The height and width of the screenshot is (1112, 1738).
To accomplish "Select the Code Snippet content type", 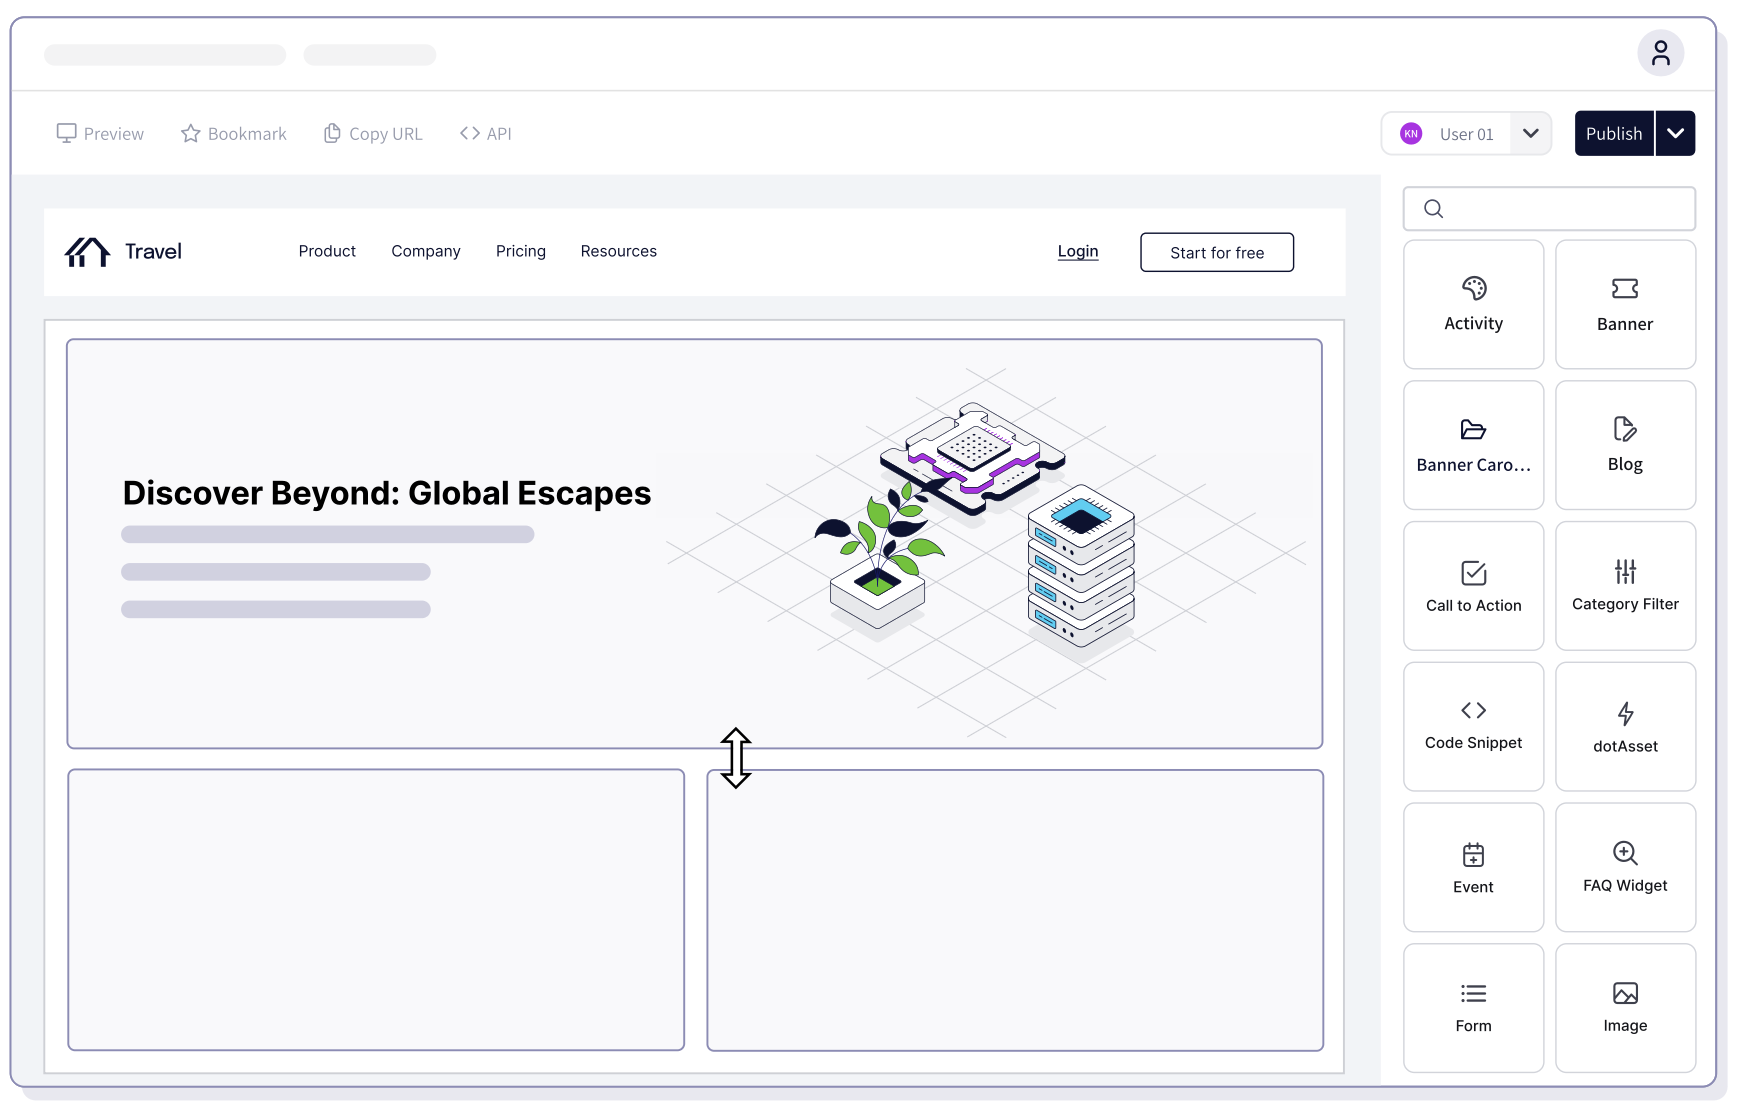I will pyautogui.click(x=1473, y=727).
